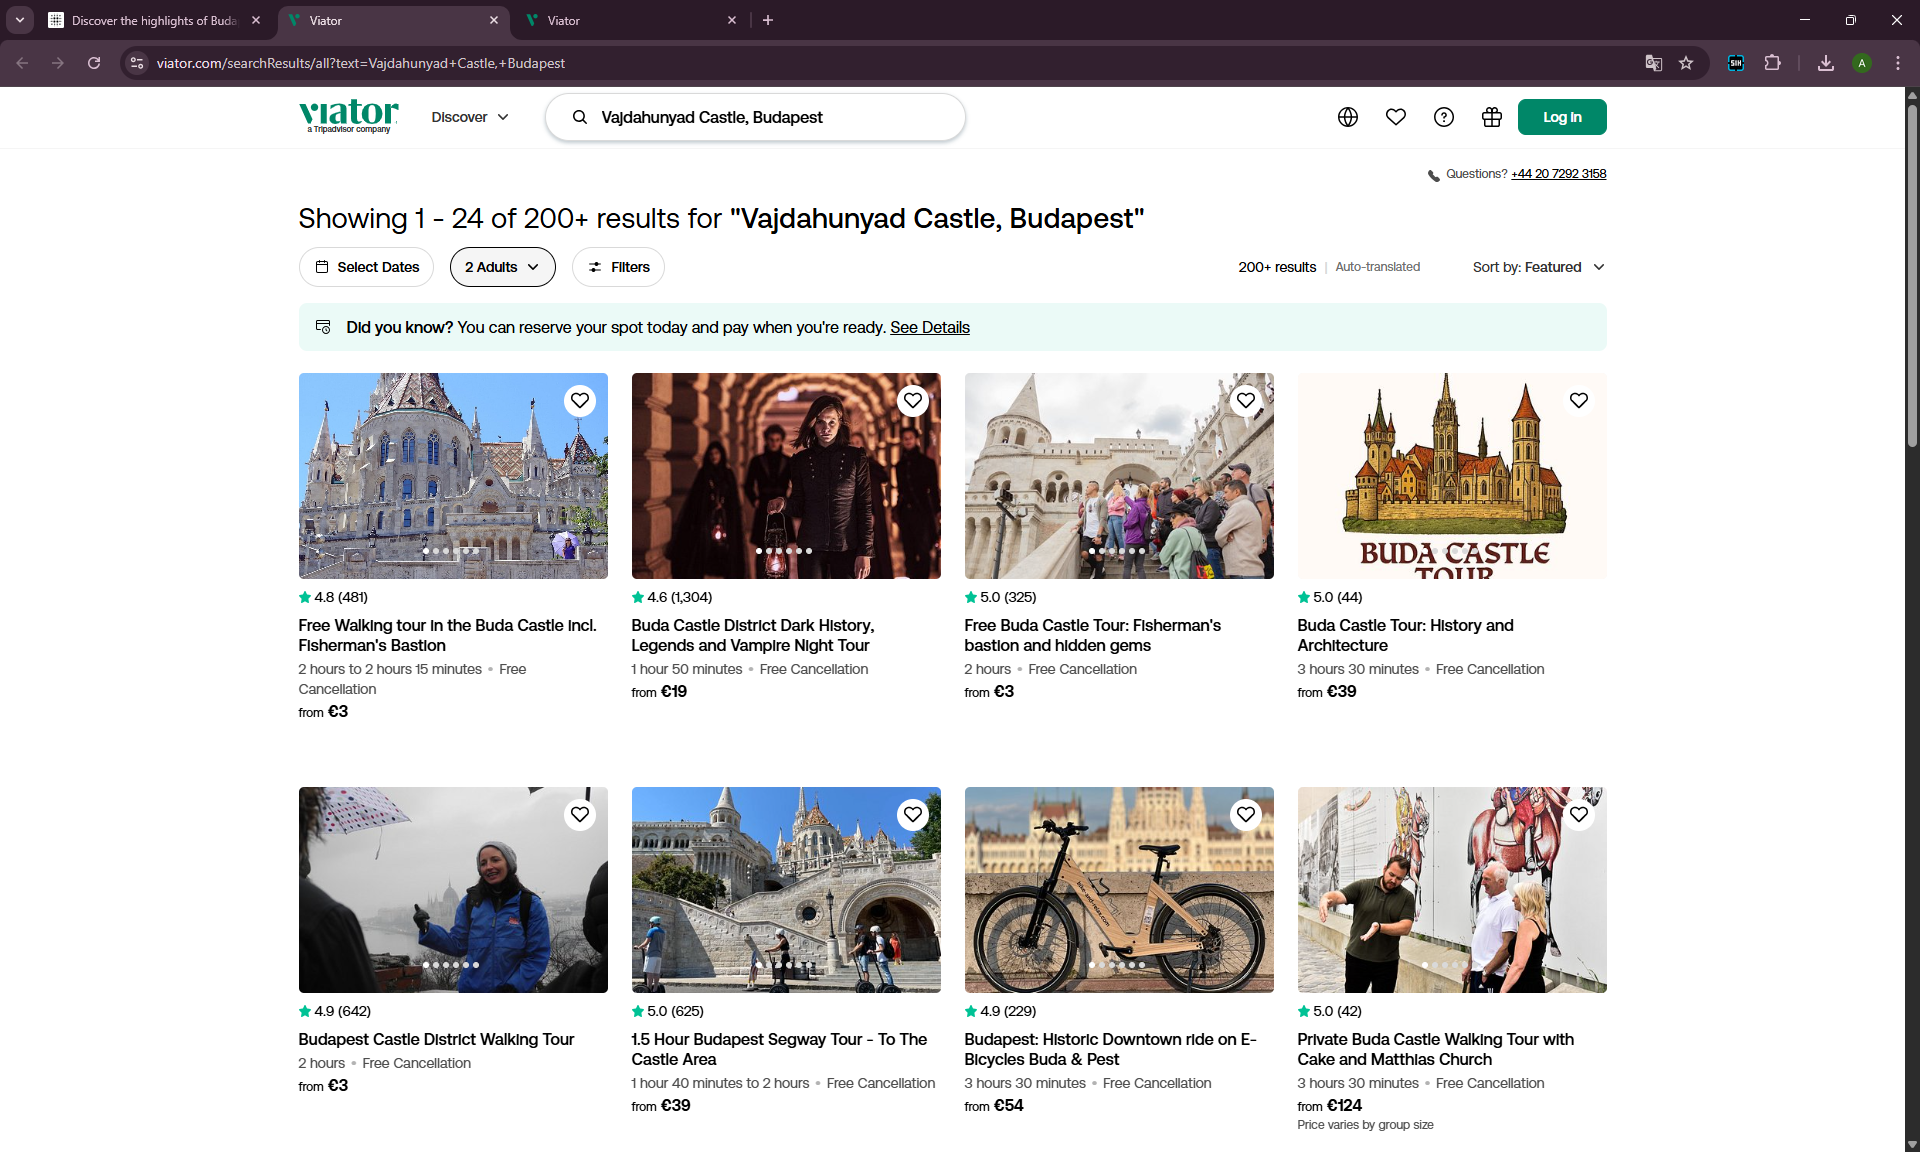This screenshot has height=1152, width=1920.
Task: Expand the Discover menu
Action: 470,117
